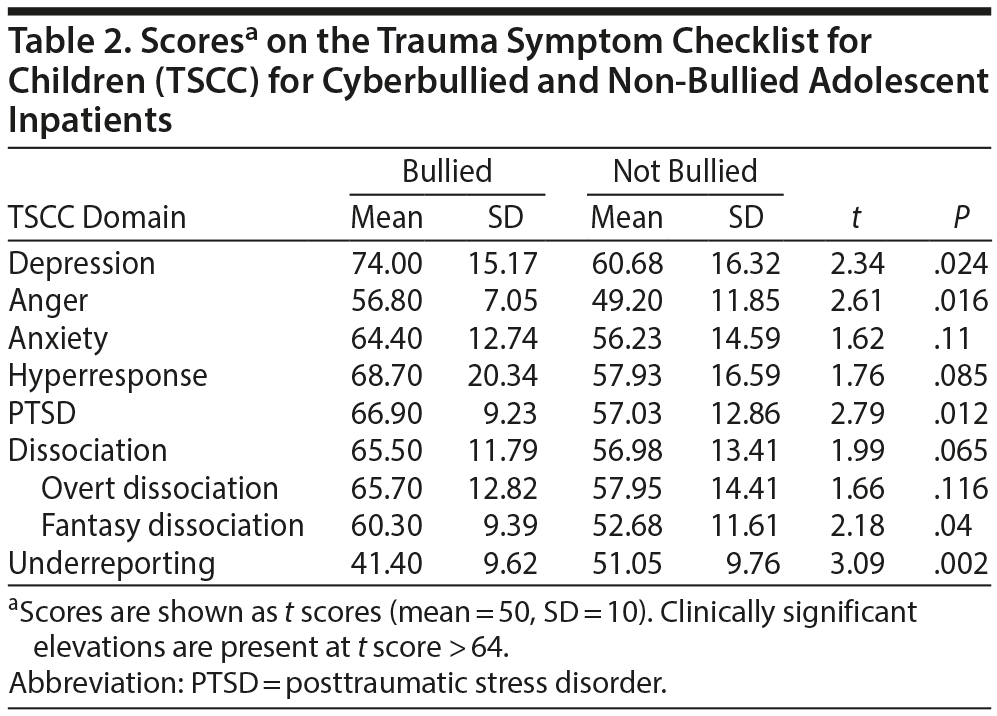997x716 pixels.
Task: Click the 't' statistic column header
Action: pos(860,218)
